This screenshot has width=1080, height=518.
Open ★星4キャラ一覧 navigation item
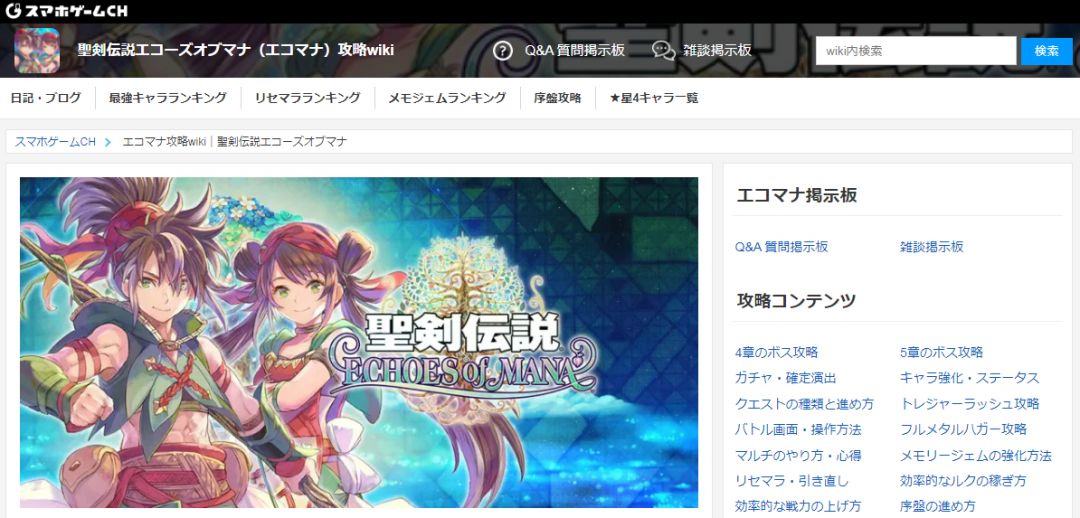(x=654, y=98)
